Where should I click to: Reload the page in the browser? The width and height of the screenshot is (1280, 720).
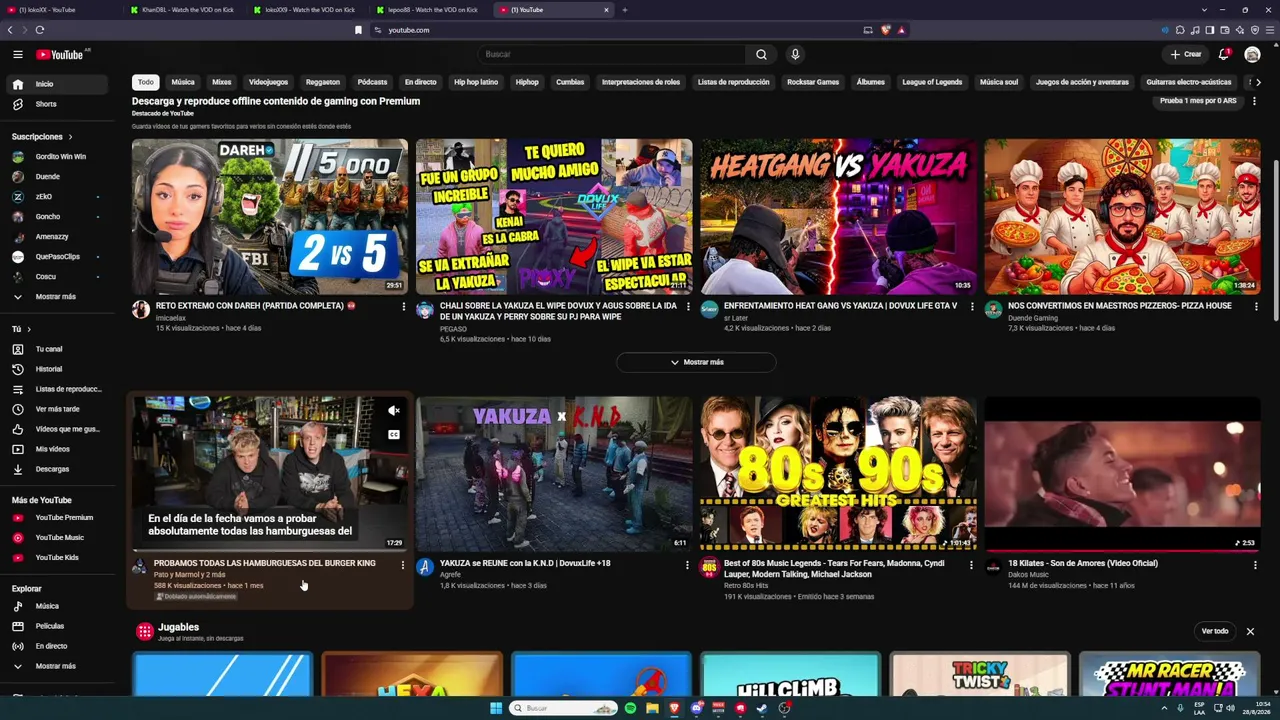click(39, 30)
